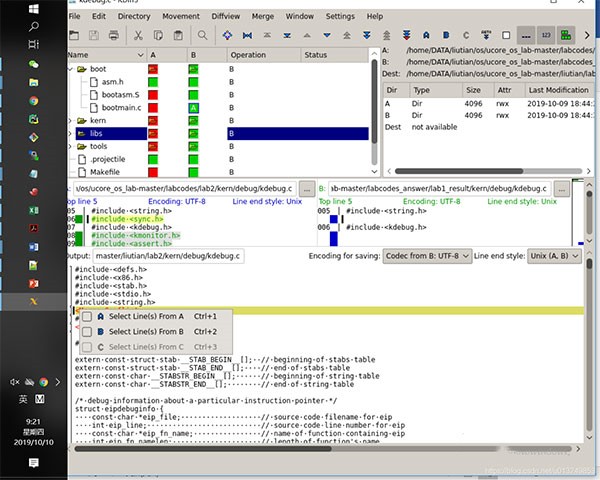Check Select Line(s) From B checkbox

(87, 331)
